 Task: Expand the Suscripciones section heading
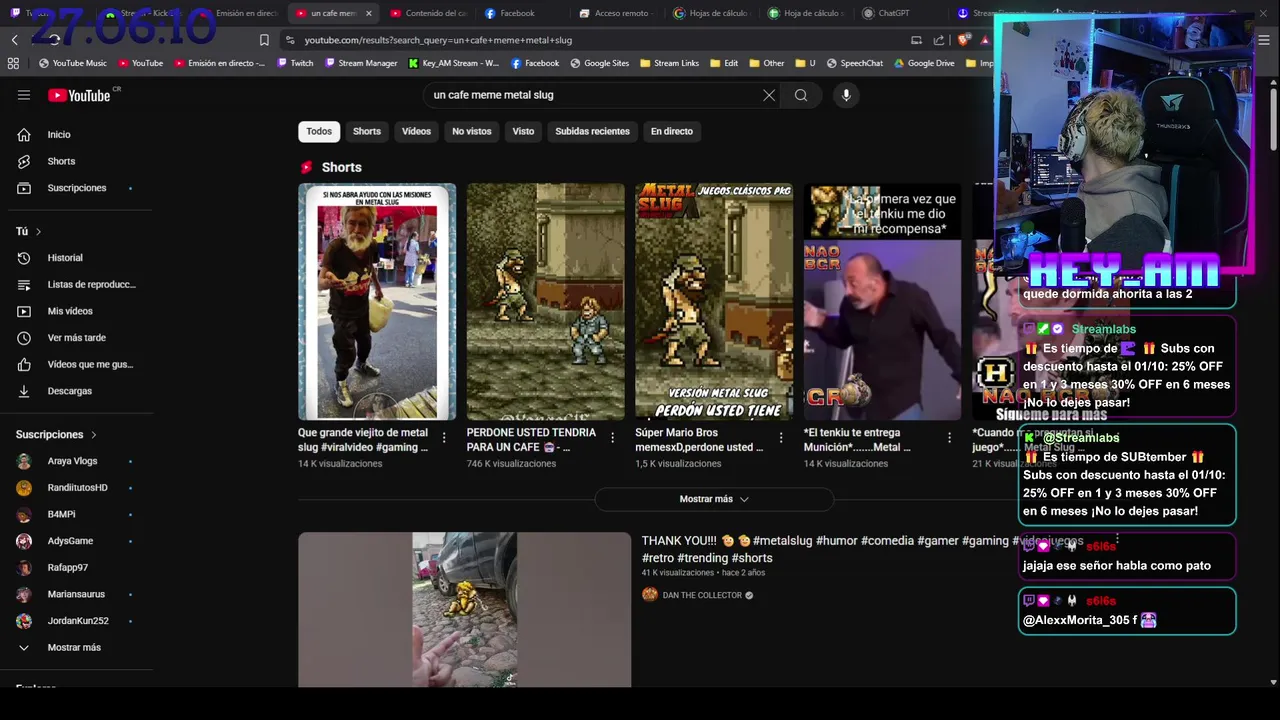(x=56, y=435)
